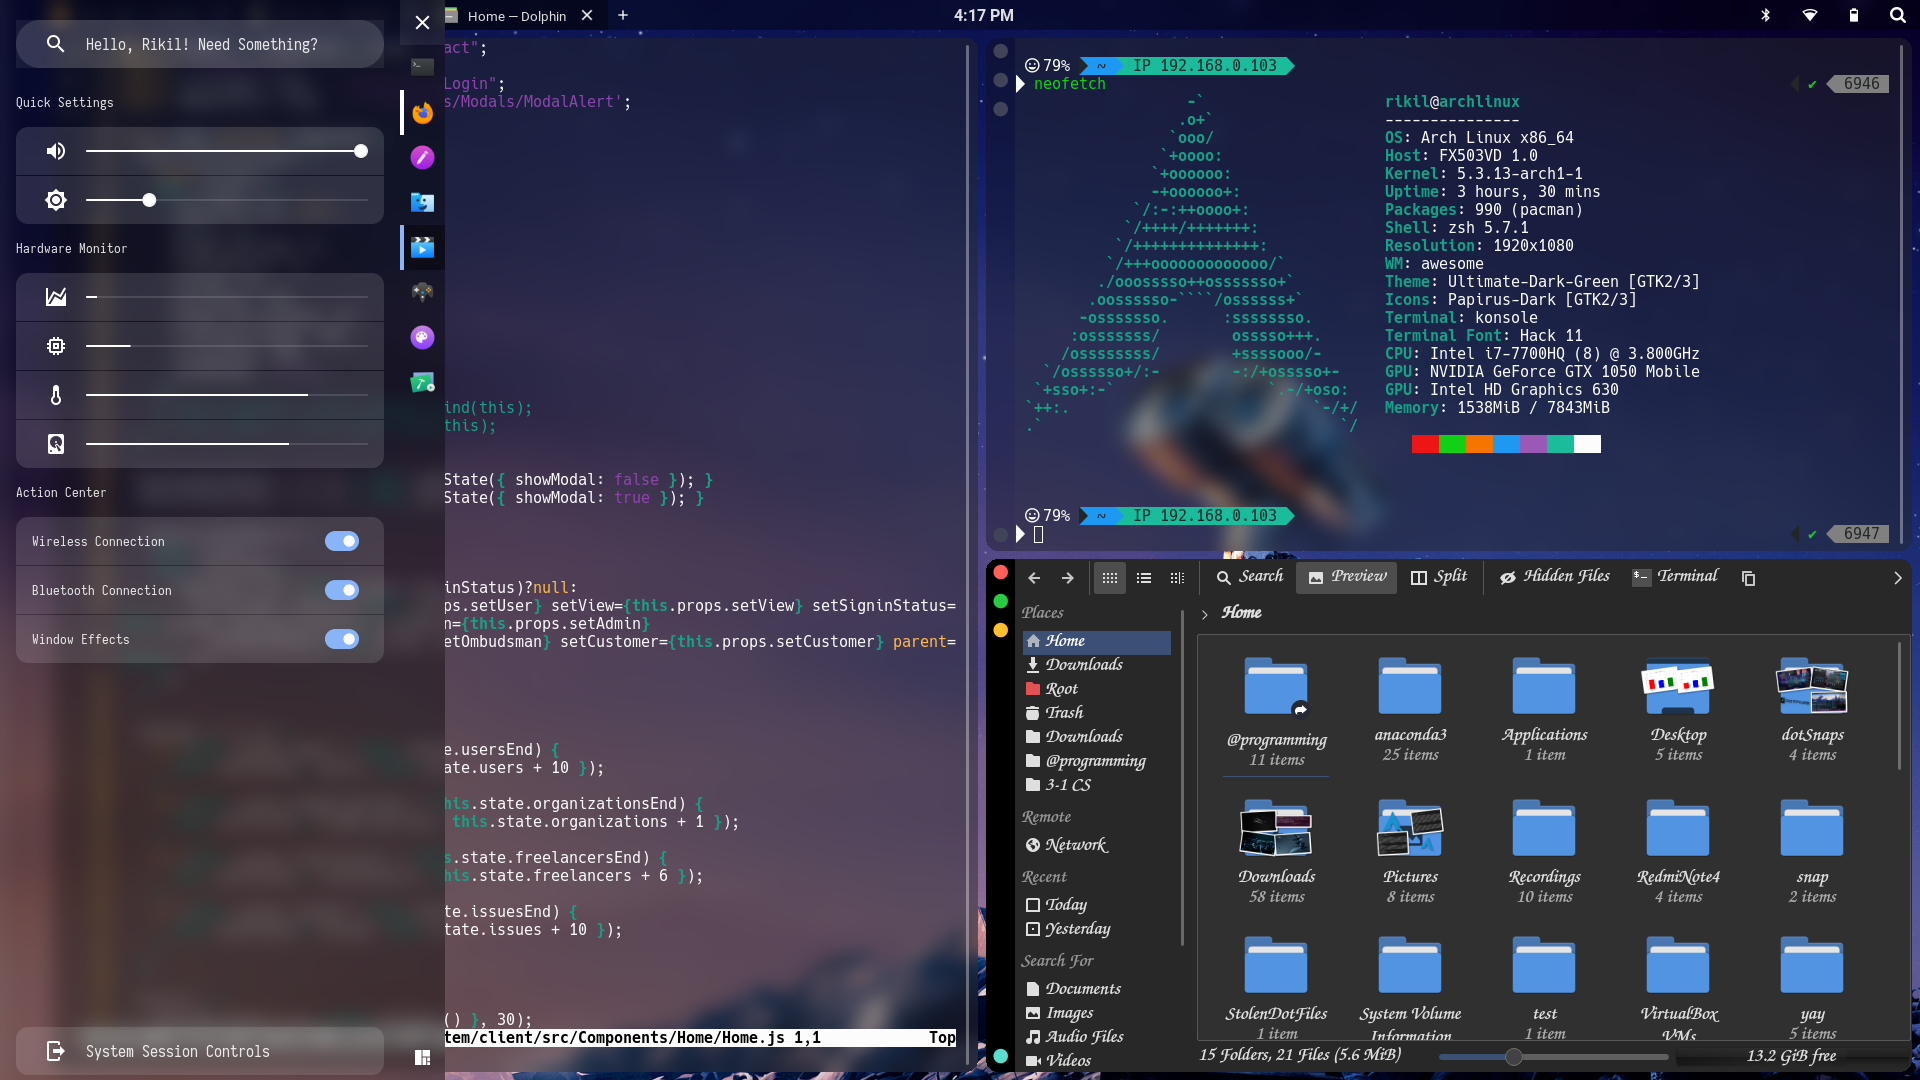Click the chart usage icon in Hardware Monitor

(56, 297)
